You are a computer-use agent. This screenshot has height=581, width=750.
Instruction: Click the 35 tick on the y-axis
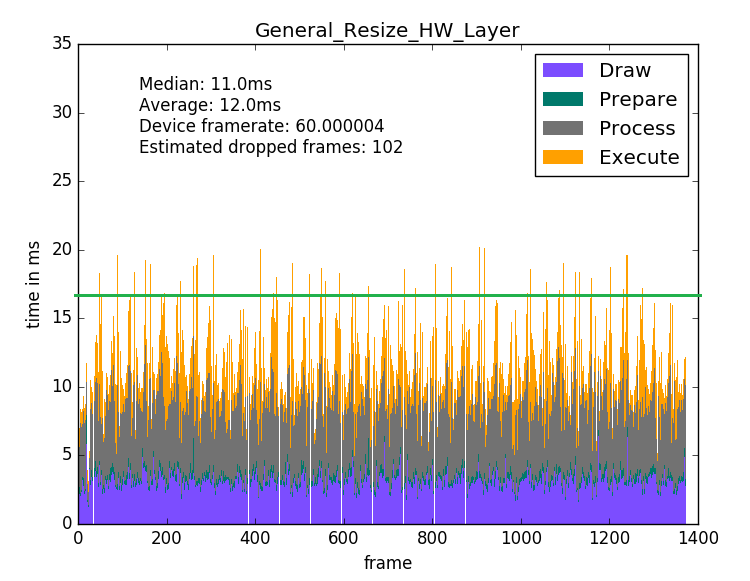point(61,44)
